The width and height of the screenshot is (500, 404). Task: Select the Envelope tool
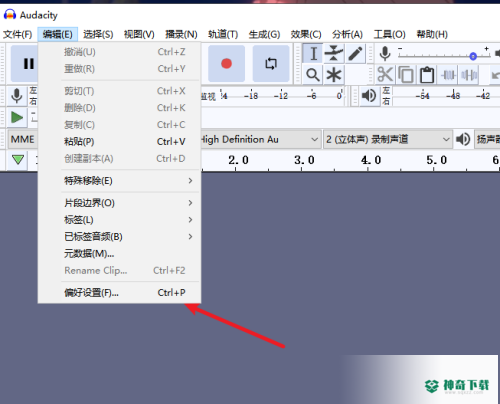334,54
